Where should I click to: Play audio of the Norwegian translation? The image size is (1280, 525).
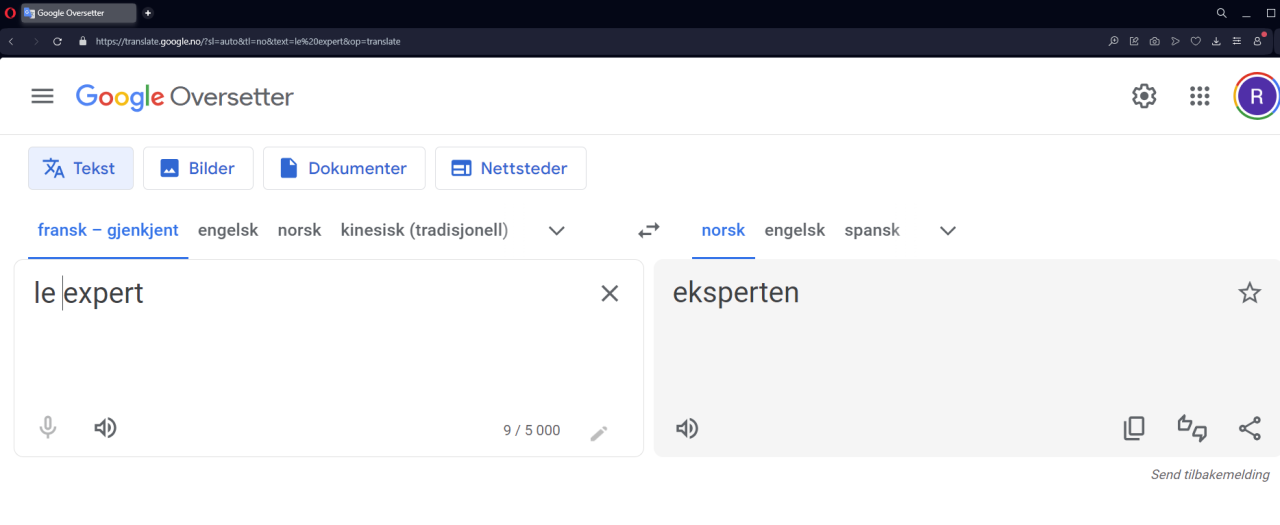coord(687,429)
